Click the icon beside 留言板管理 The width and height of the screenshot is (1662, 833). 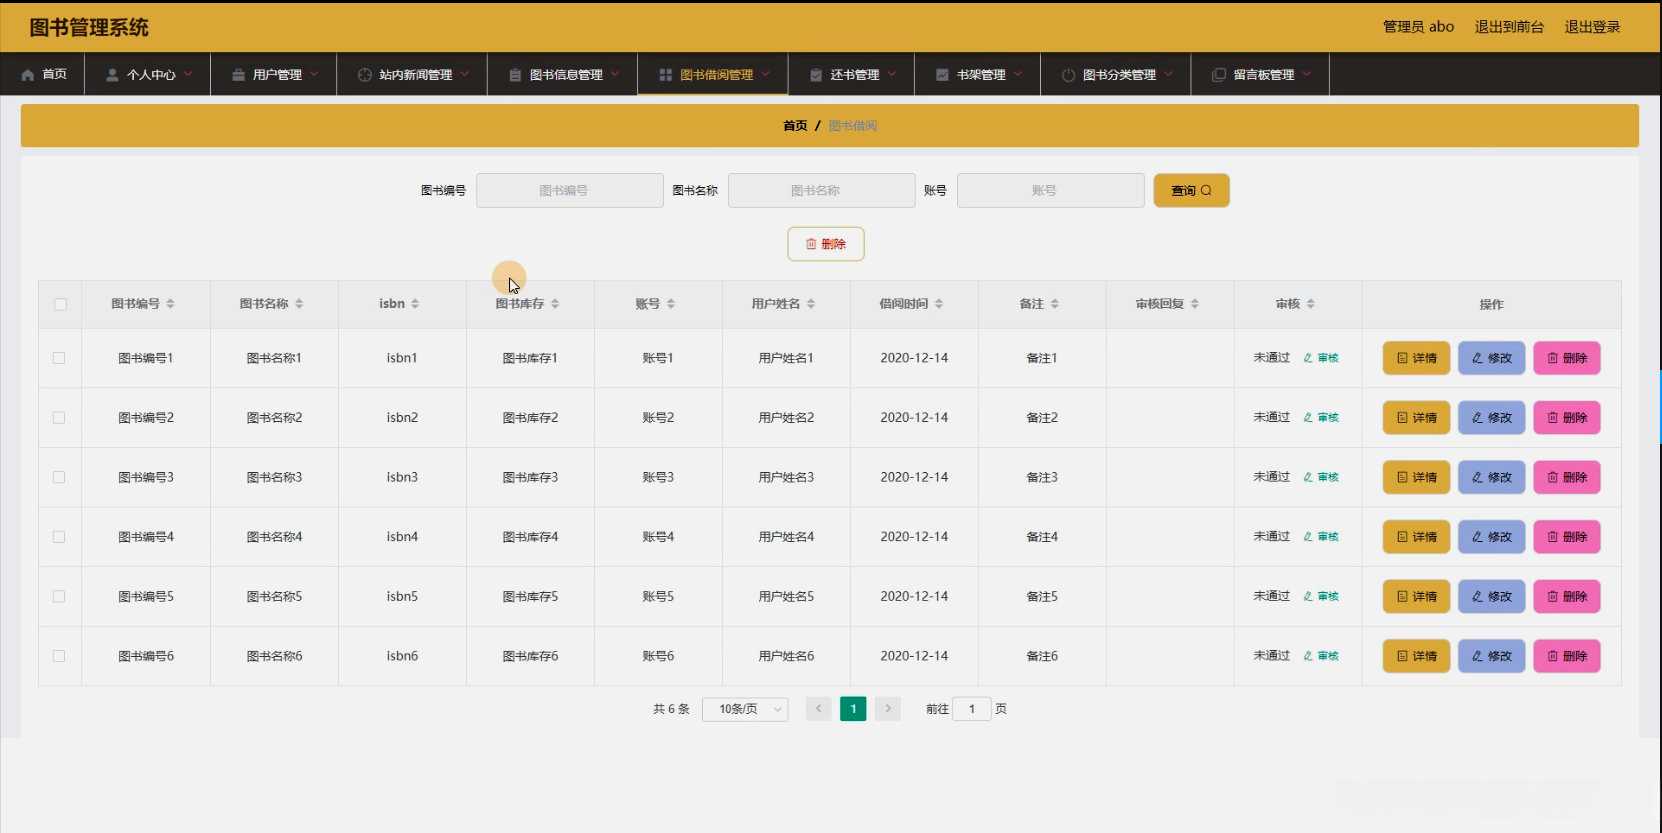pyautogui.click(x=1218, y=75)
